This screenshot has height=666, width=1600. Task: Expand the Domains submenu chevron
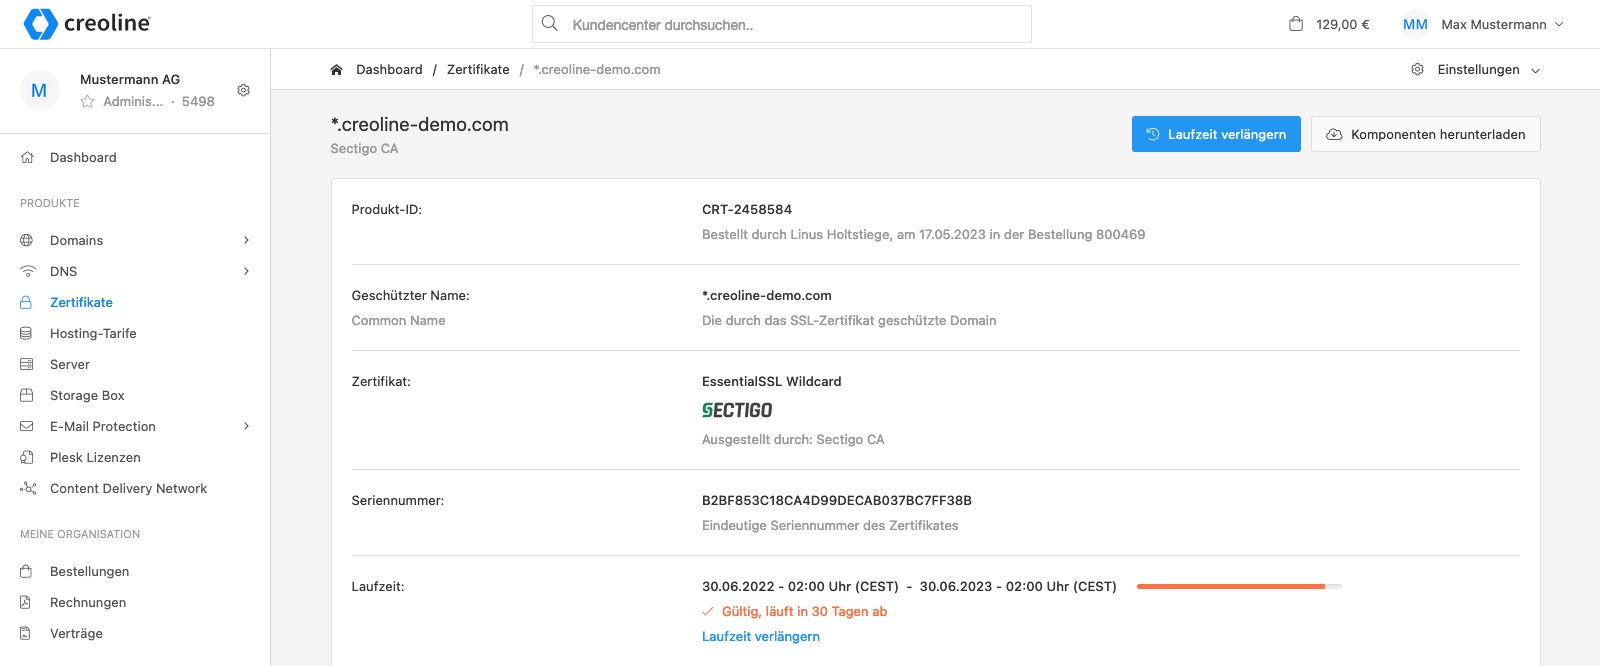click(x=246, y=240)
